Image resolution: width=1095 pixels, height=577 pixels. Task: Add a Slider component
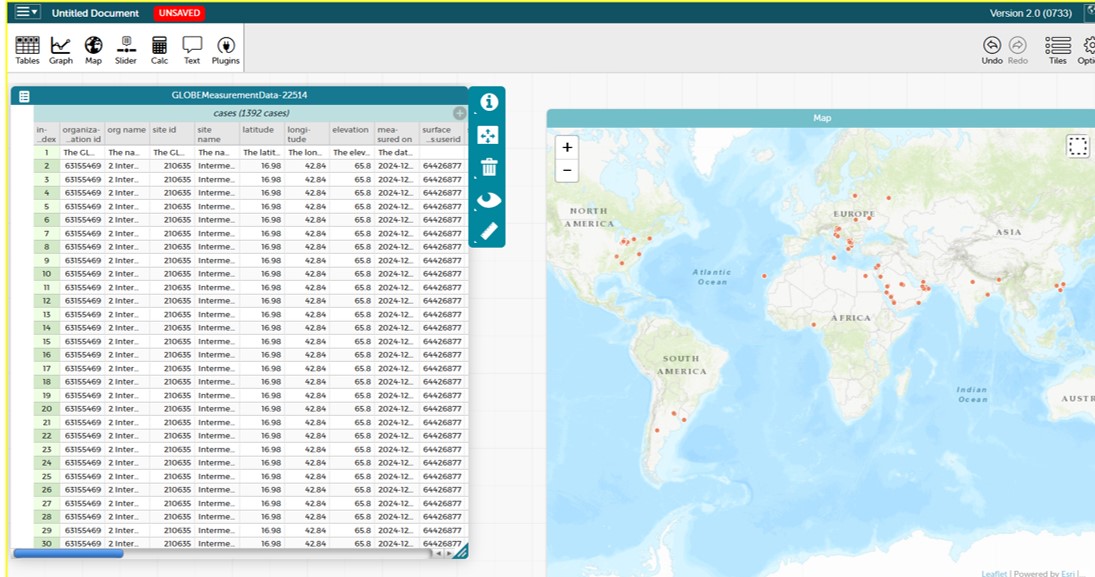click(x=125, y=50)
